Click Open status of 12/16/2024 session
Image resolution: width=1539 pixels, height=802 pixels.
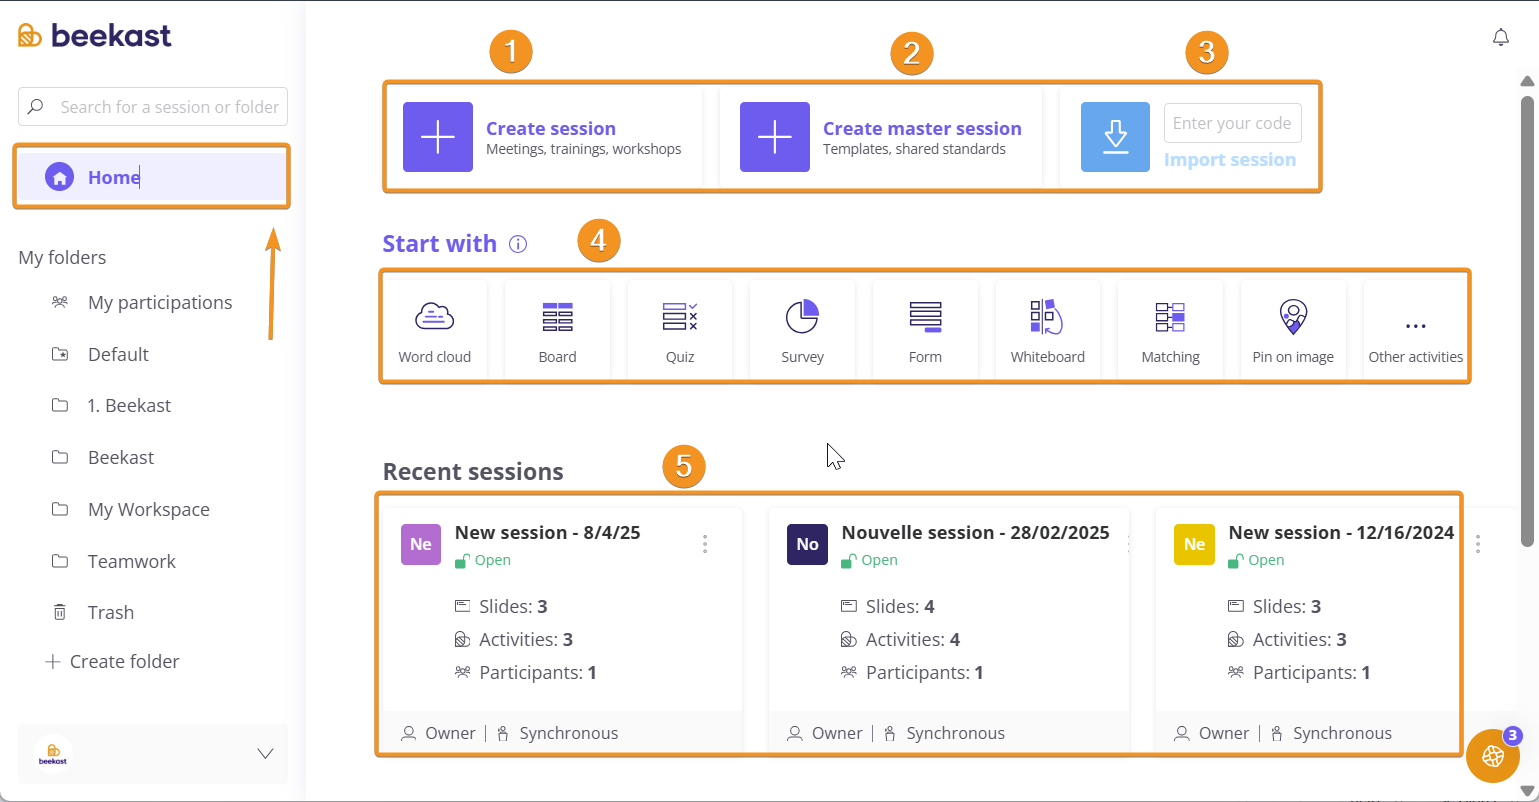point(1257,560)
